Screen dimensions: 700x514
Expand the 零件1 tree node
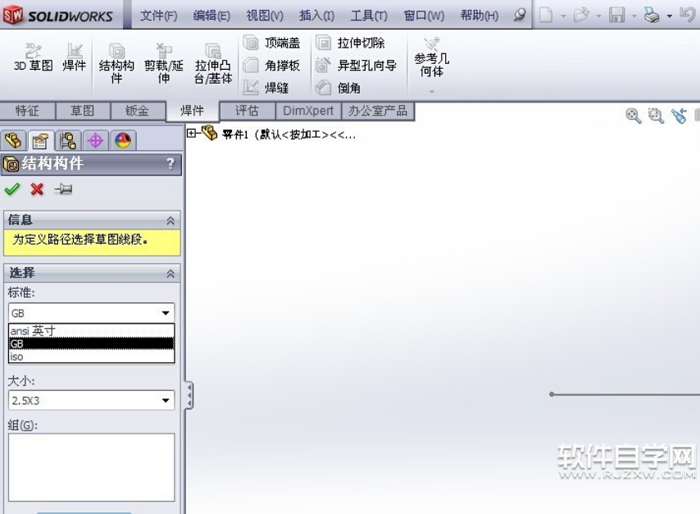(x=192, y=133)
